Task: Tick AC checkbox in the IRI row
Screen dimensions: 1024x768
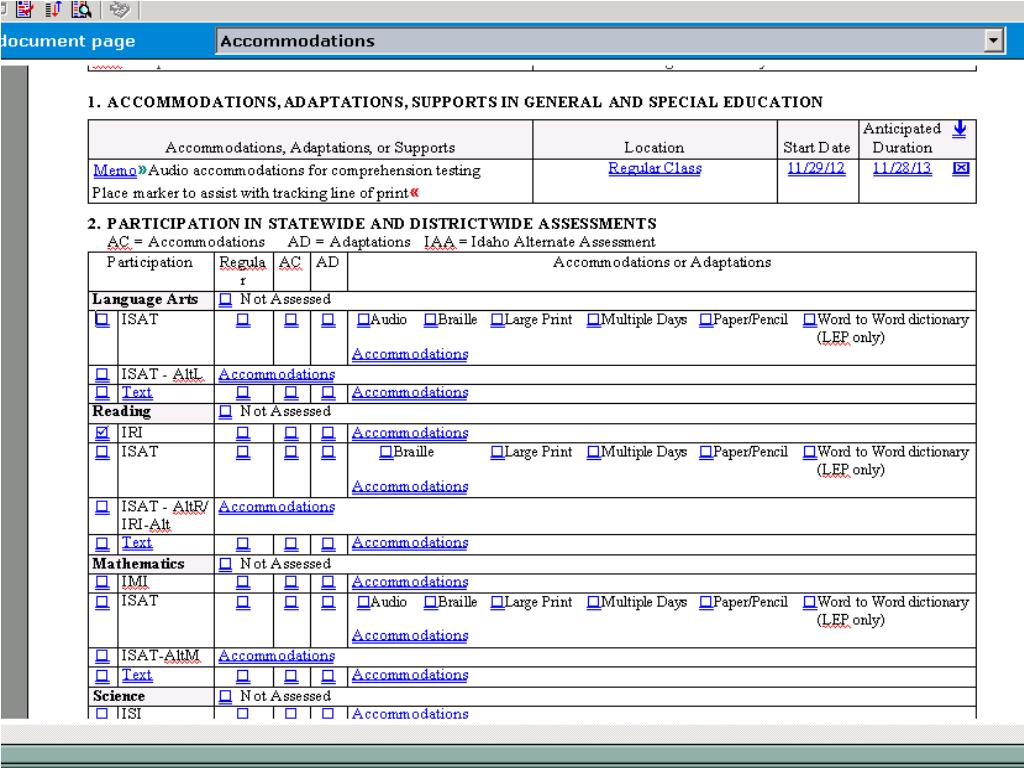Action: pos(291,433)
